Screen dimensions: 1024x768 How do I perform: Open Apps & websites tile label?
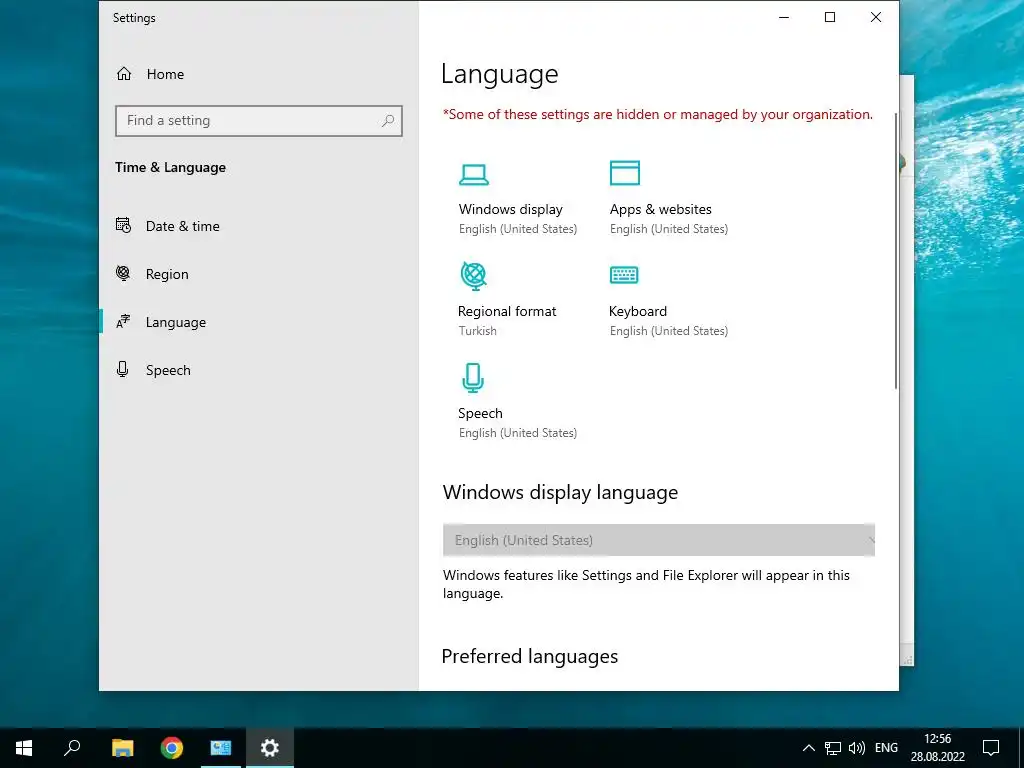pos(660,210)
